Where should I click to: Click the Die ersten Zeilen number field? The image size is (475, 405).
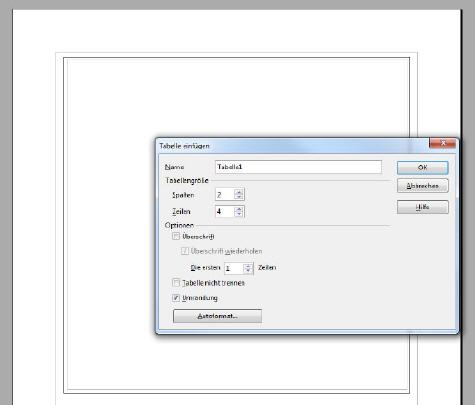coord(234,268)
